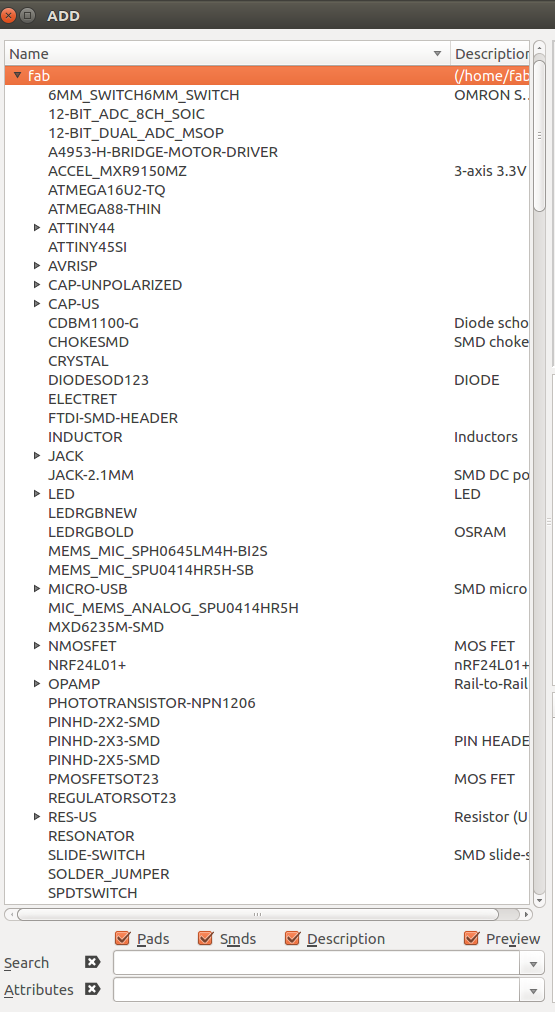Click the horizontal scrollbar of the list
This screenshot has height=1012, width=555.
pyautogui.click(x=258, y=914)
